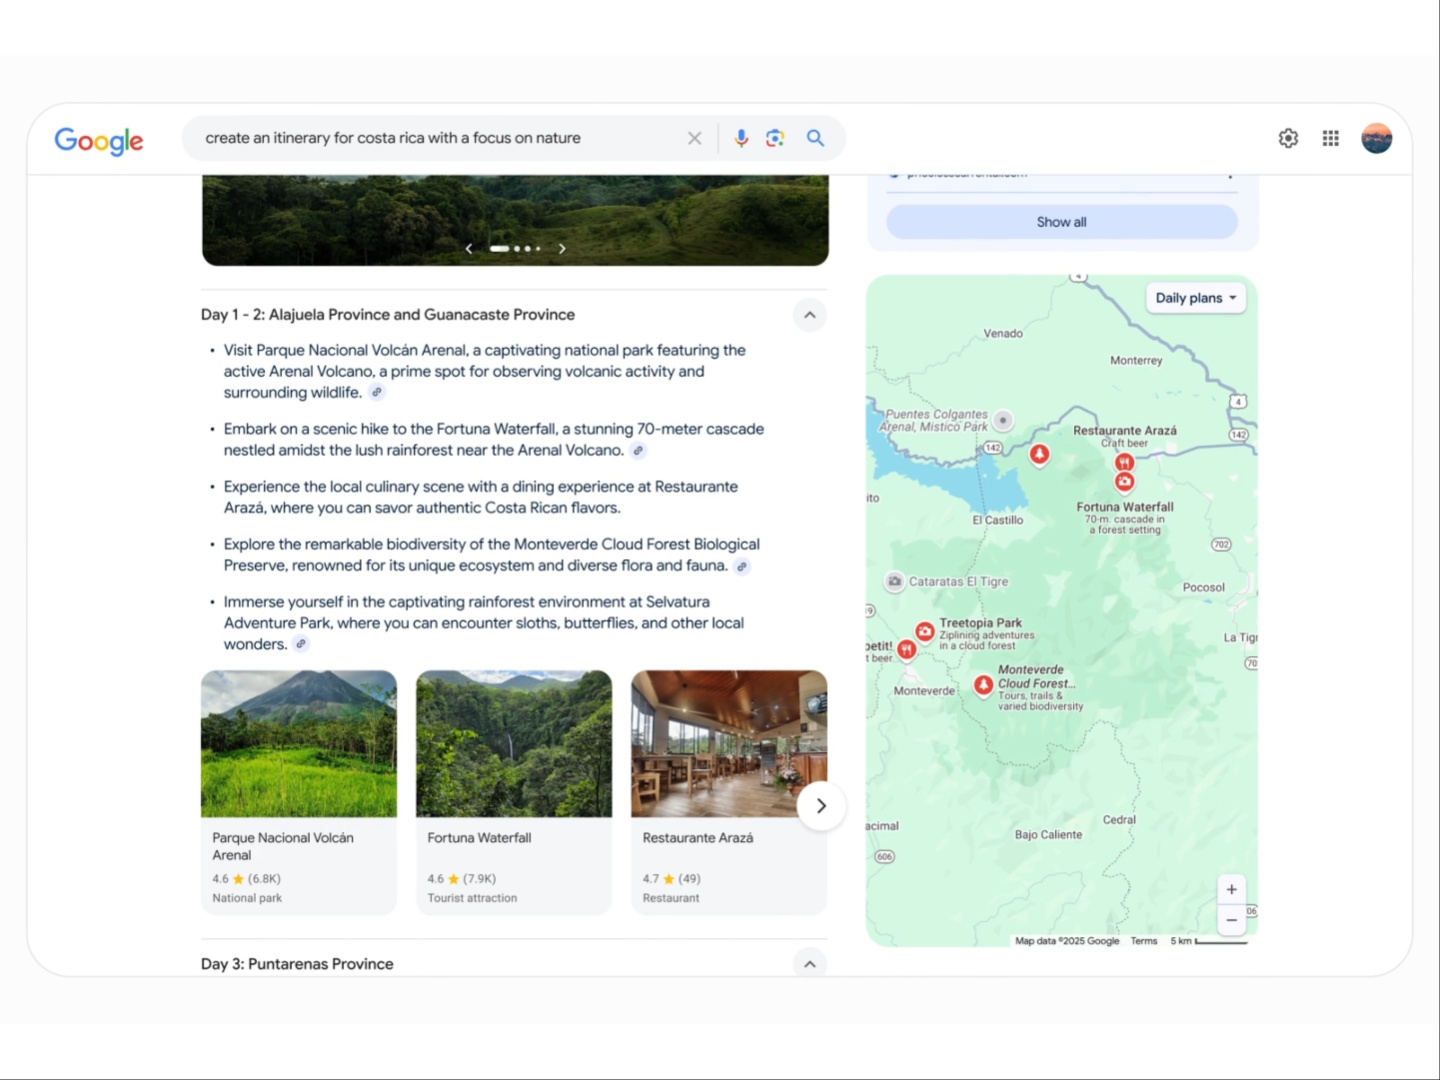Screen dimensions: 1440x1080
Task: Zoom in on the map
Action: (1232, 889)
